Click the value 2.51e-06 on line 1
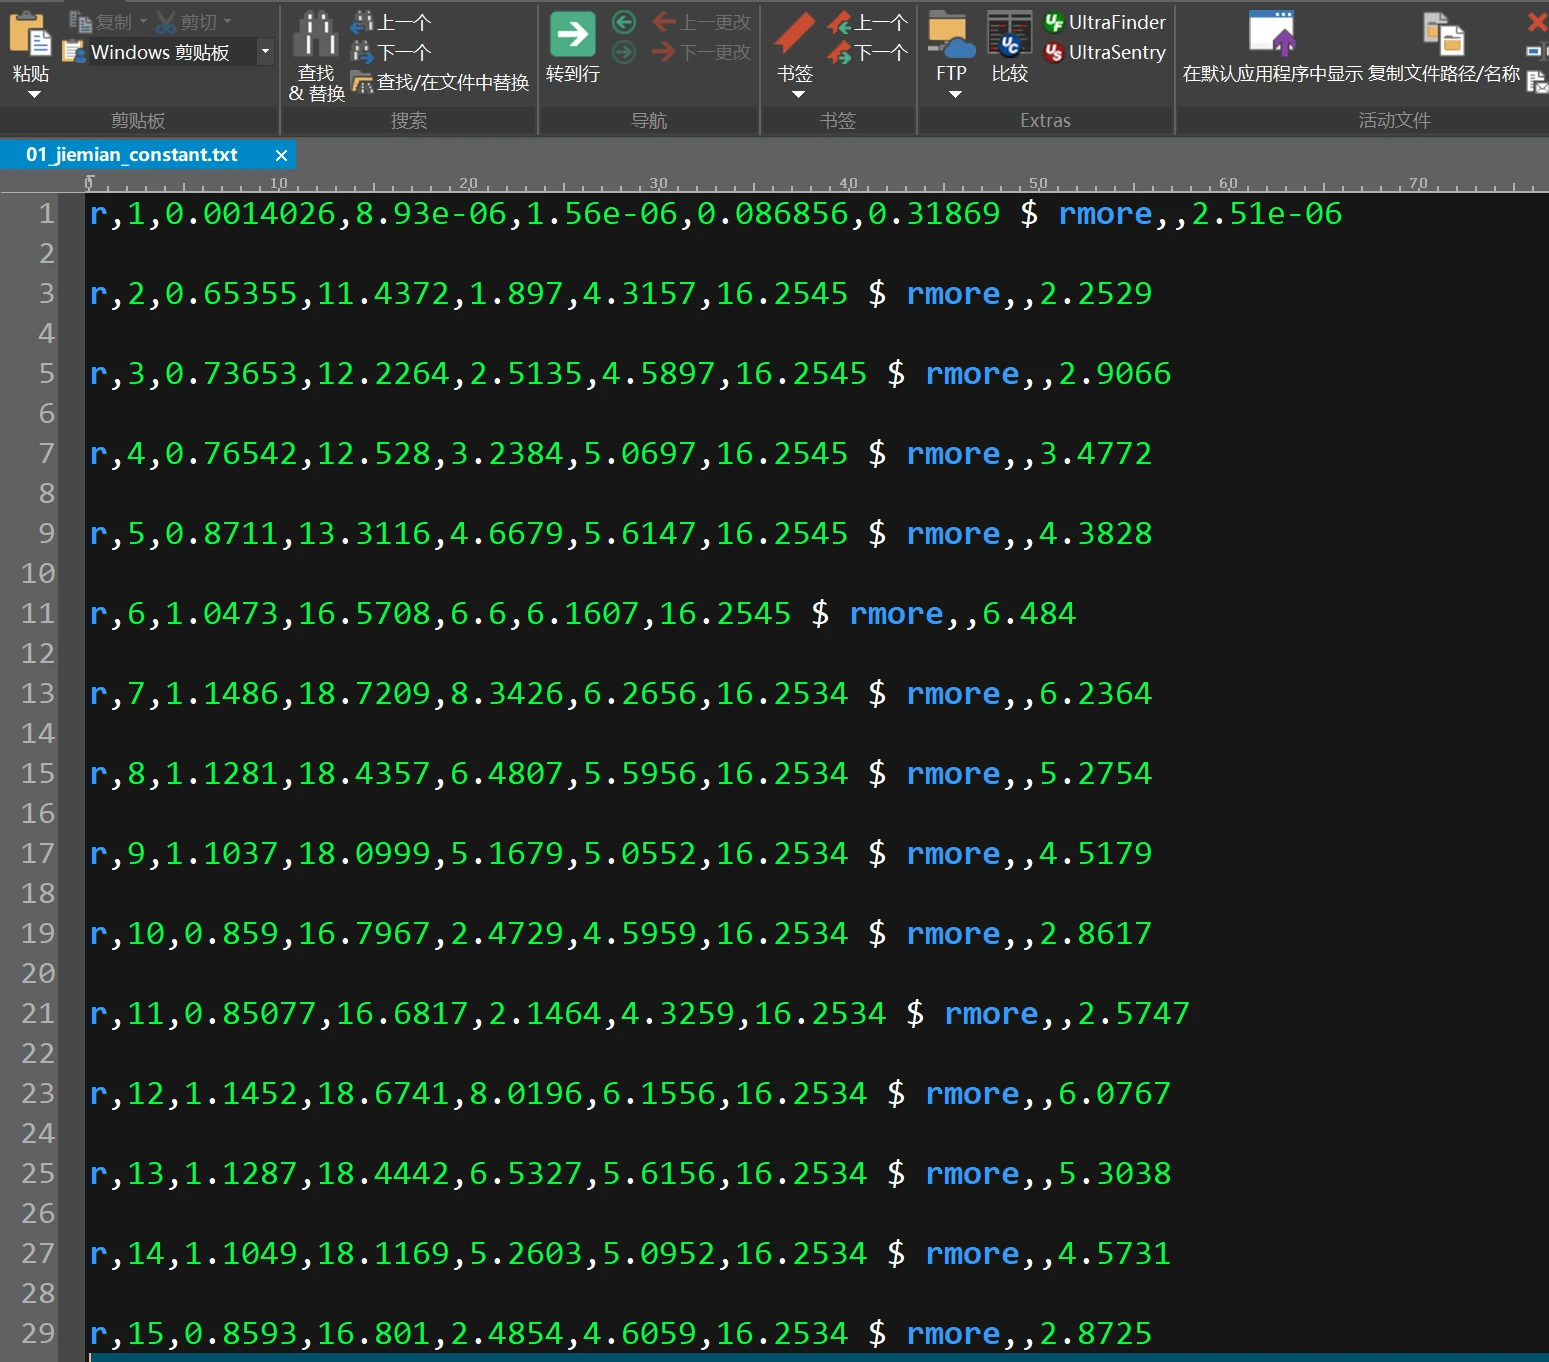This screenshot has width=1549, height=1362. (1266, 213)
